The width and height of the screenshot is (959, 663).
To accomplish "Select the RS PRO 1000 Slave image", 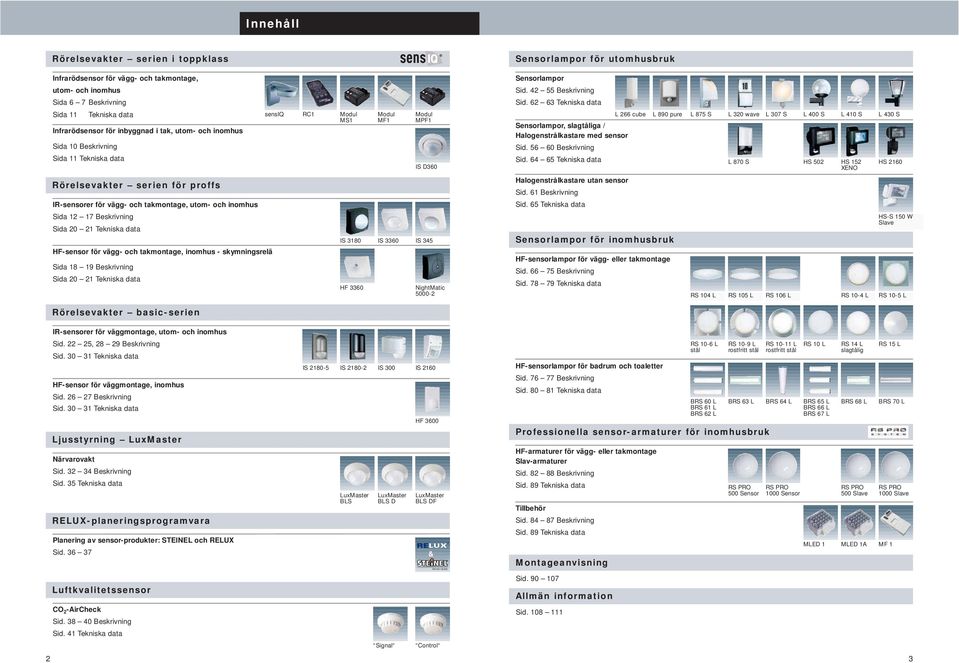I will tap(895, 465).
